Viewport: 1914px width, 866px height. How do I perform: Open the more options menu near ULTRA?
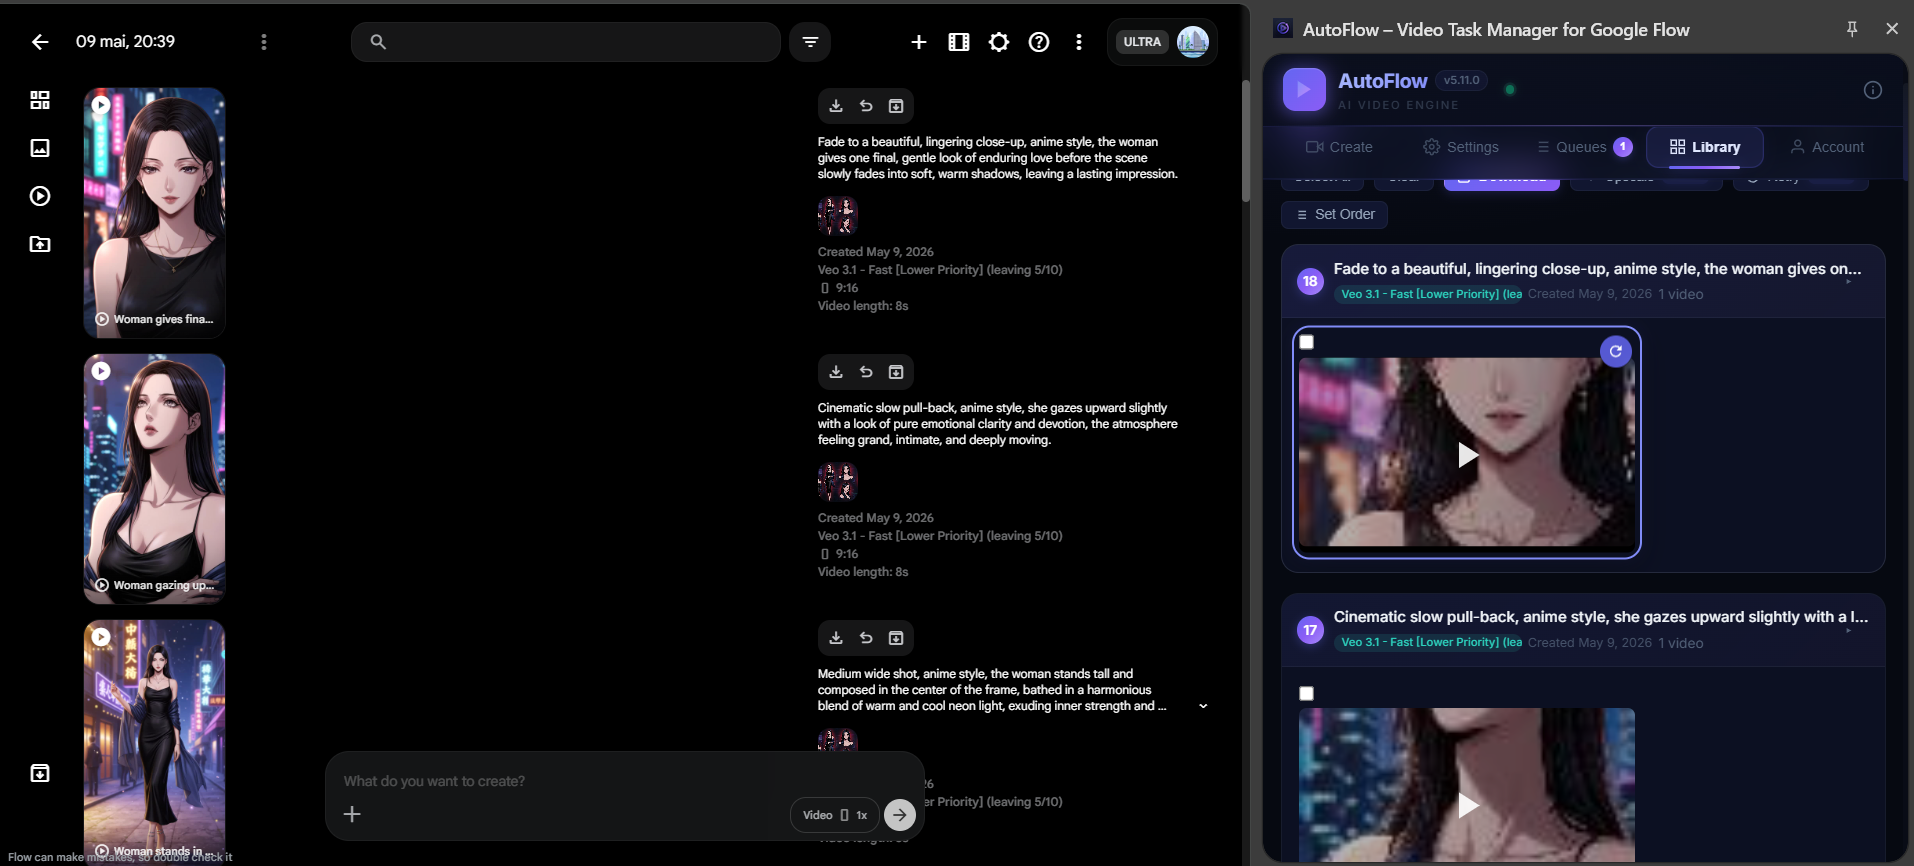(1079, 42)
